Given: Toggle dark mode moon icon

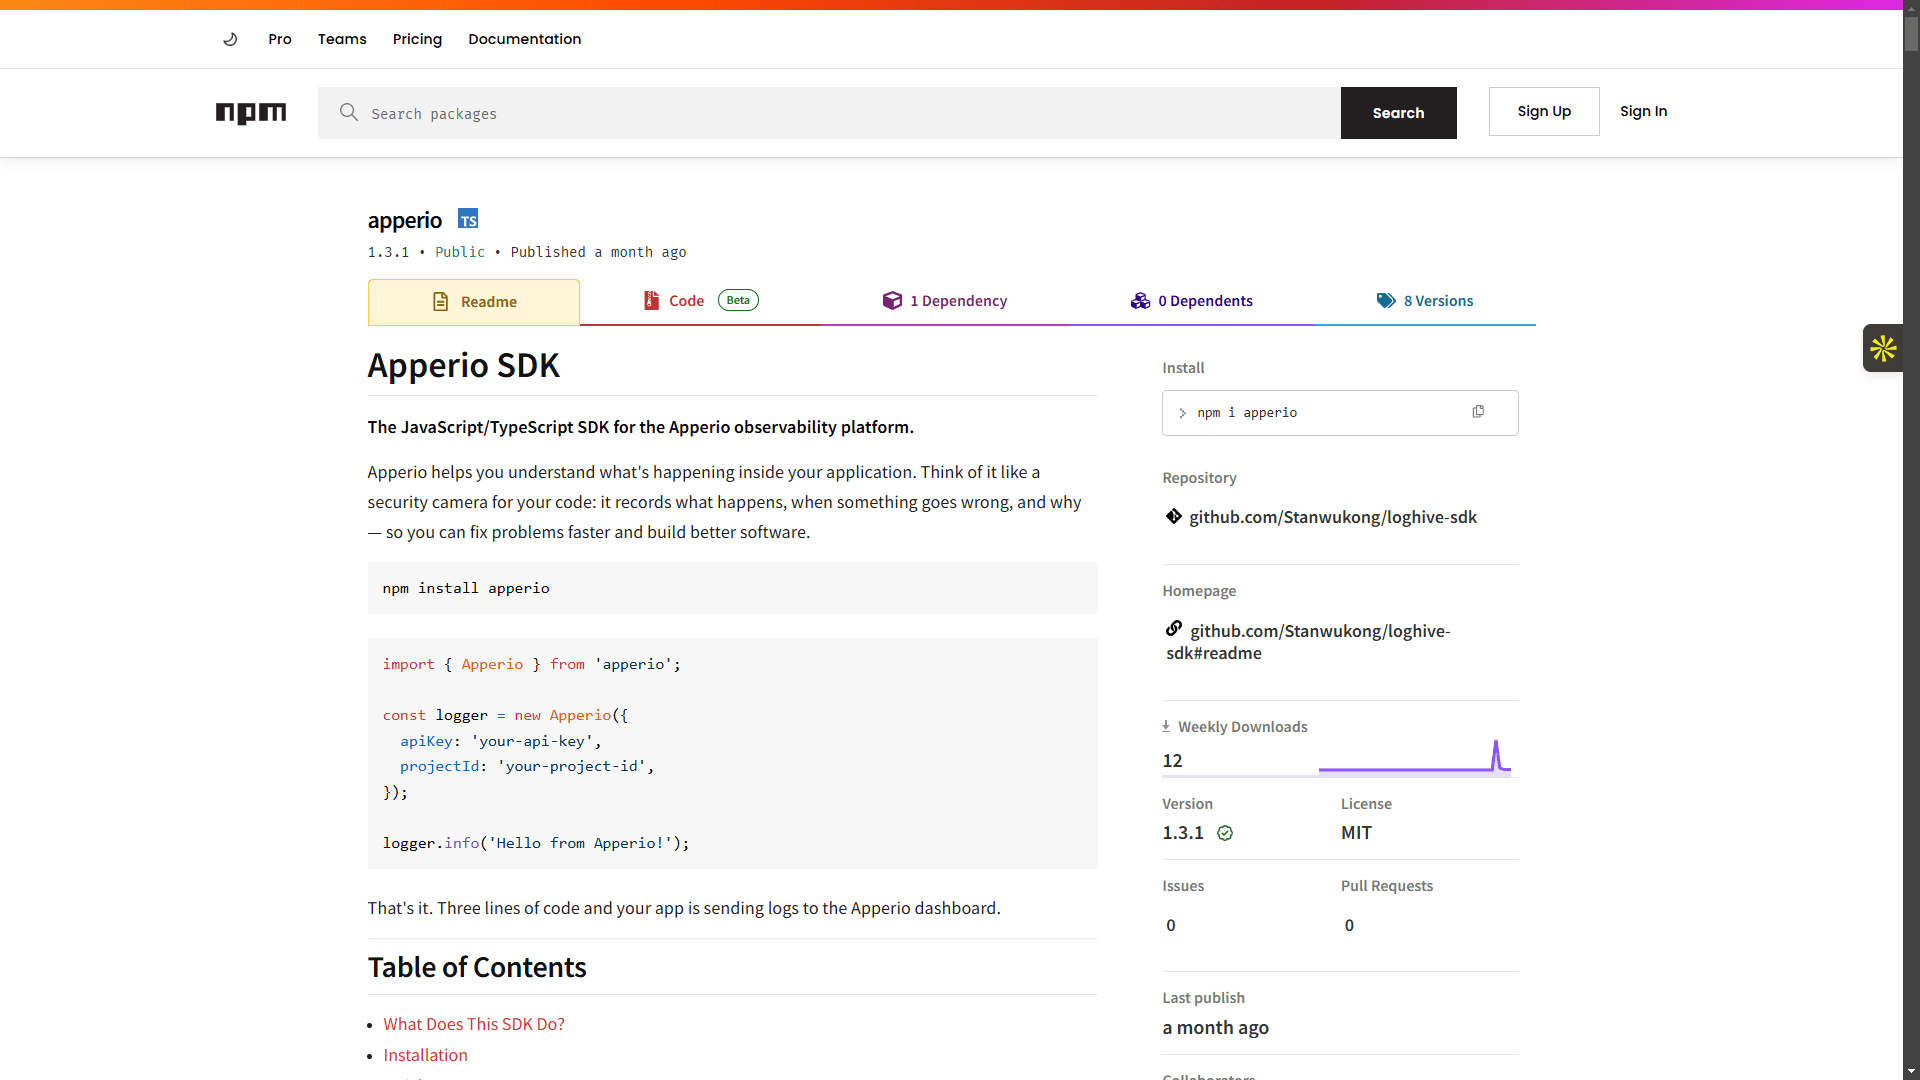Looking at the screenshot, I should tap(230, 39).
